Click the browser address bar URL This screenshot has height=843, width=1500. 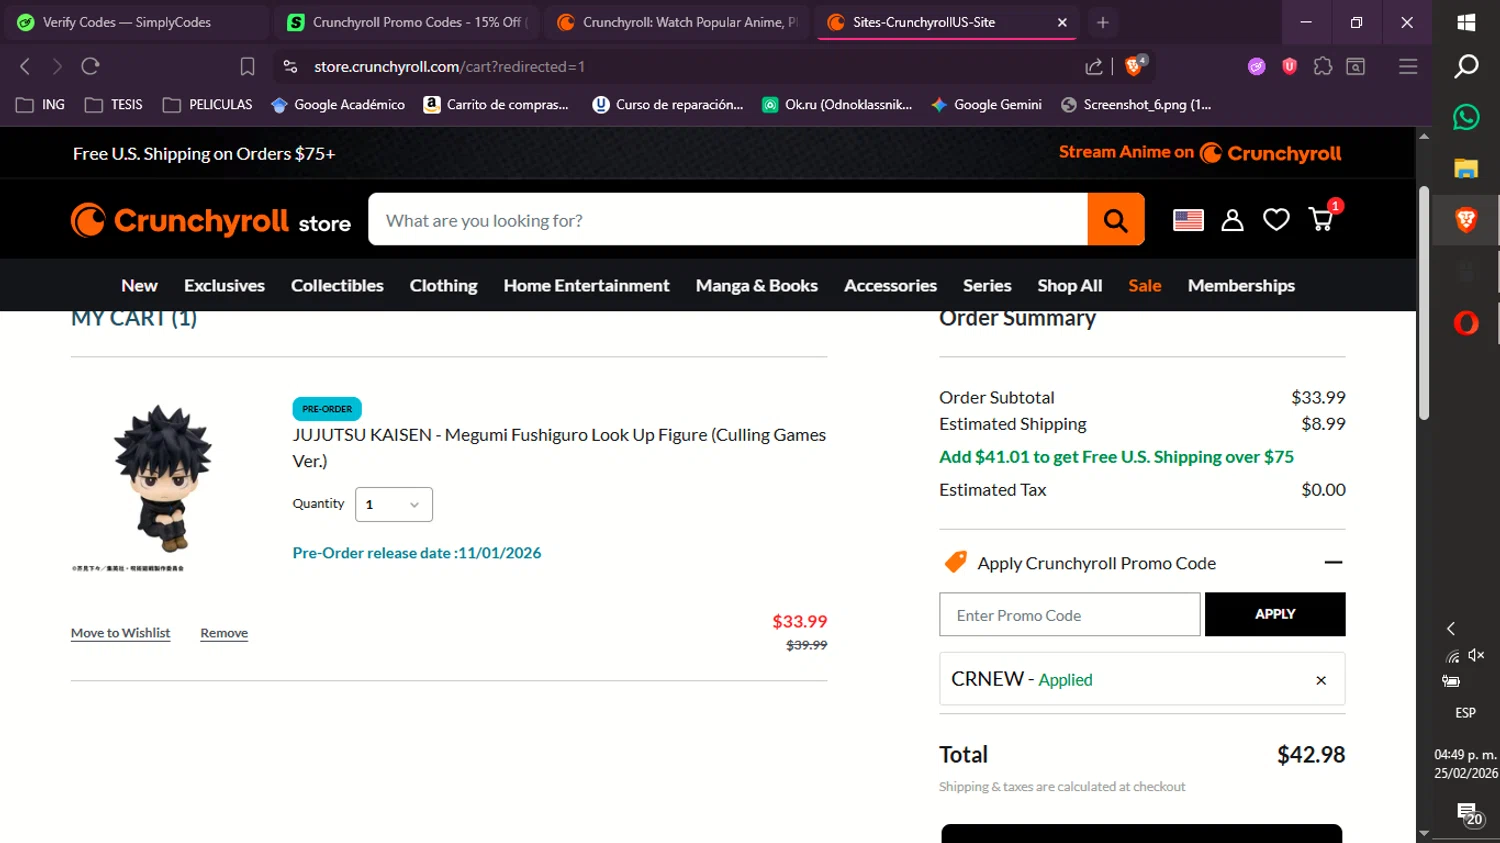[x=450, y=66]
